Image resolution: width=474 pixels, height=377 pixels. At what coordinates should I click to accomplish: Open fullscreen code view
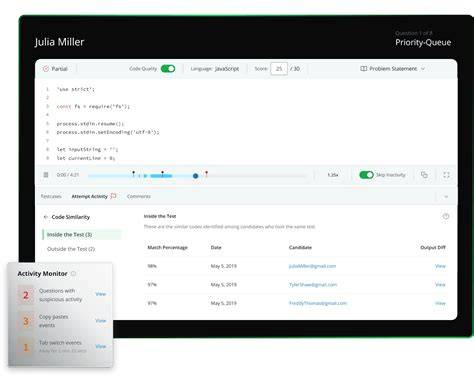click(x=446, y=175)
